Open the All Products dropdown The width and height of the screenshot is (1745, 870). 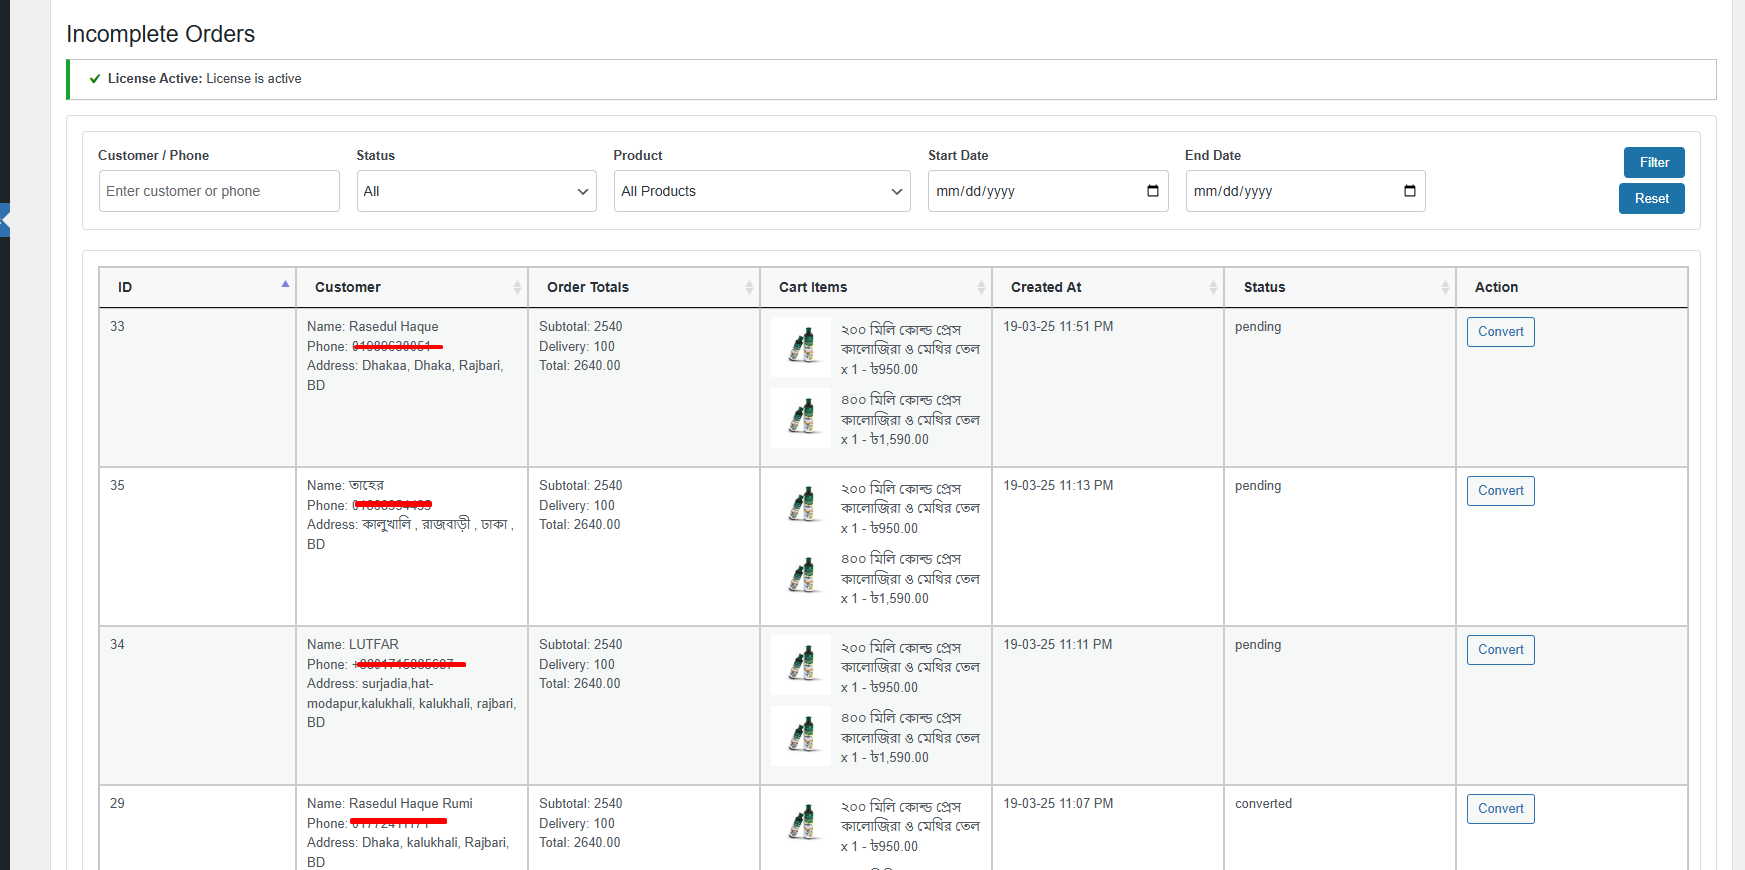point(761,191)
